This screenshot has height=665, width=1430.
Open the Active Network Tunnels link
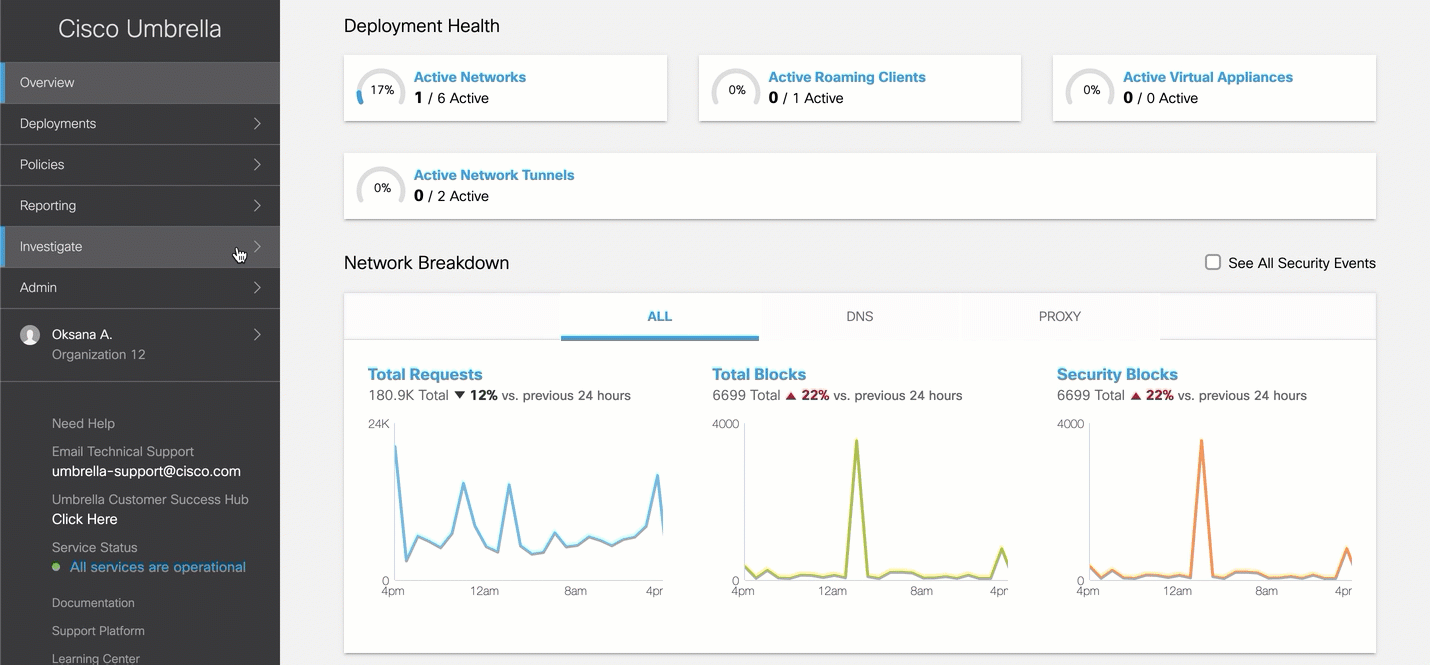click(x=494, y=175)
